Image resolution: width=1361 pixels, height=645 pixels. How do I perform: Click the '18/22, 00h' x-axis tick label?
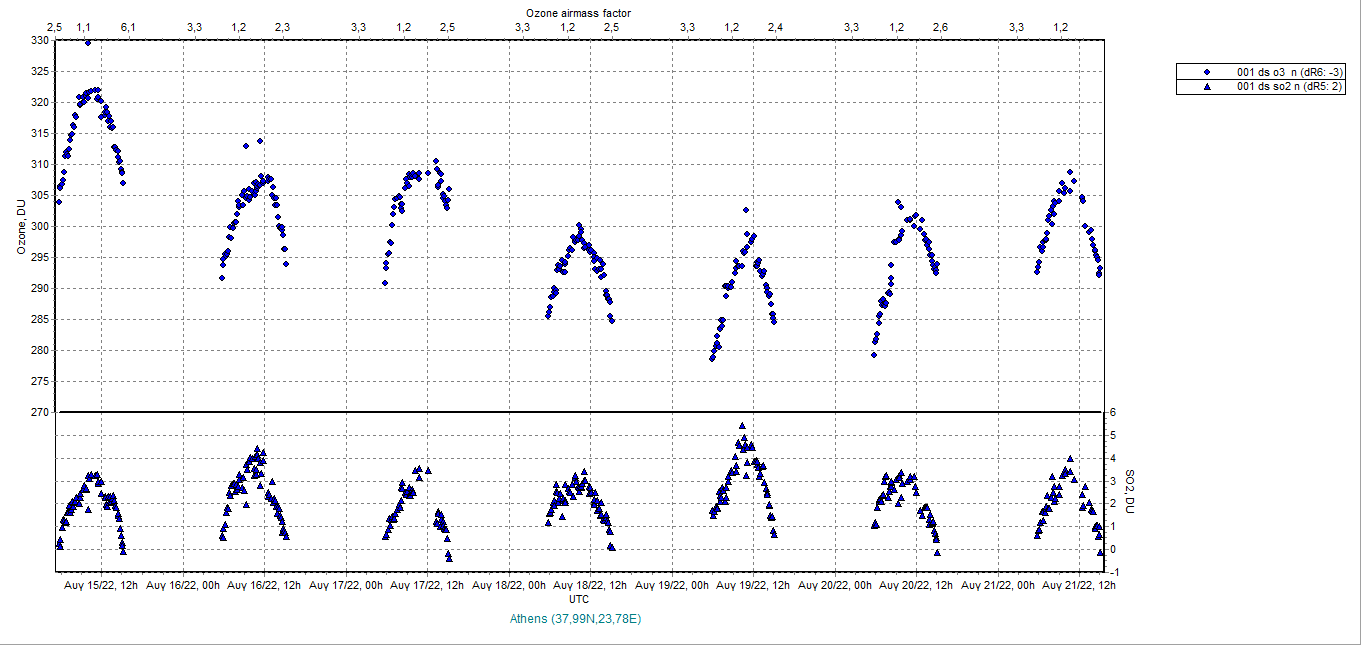point(508,586)
